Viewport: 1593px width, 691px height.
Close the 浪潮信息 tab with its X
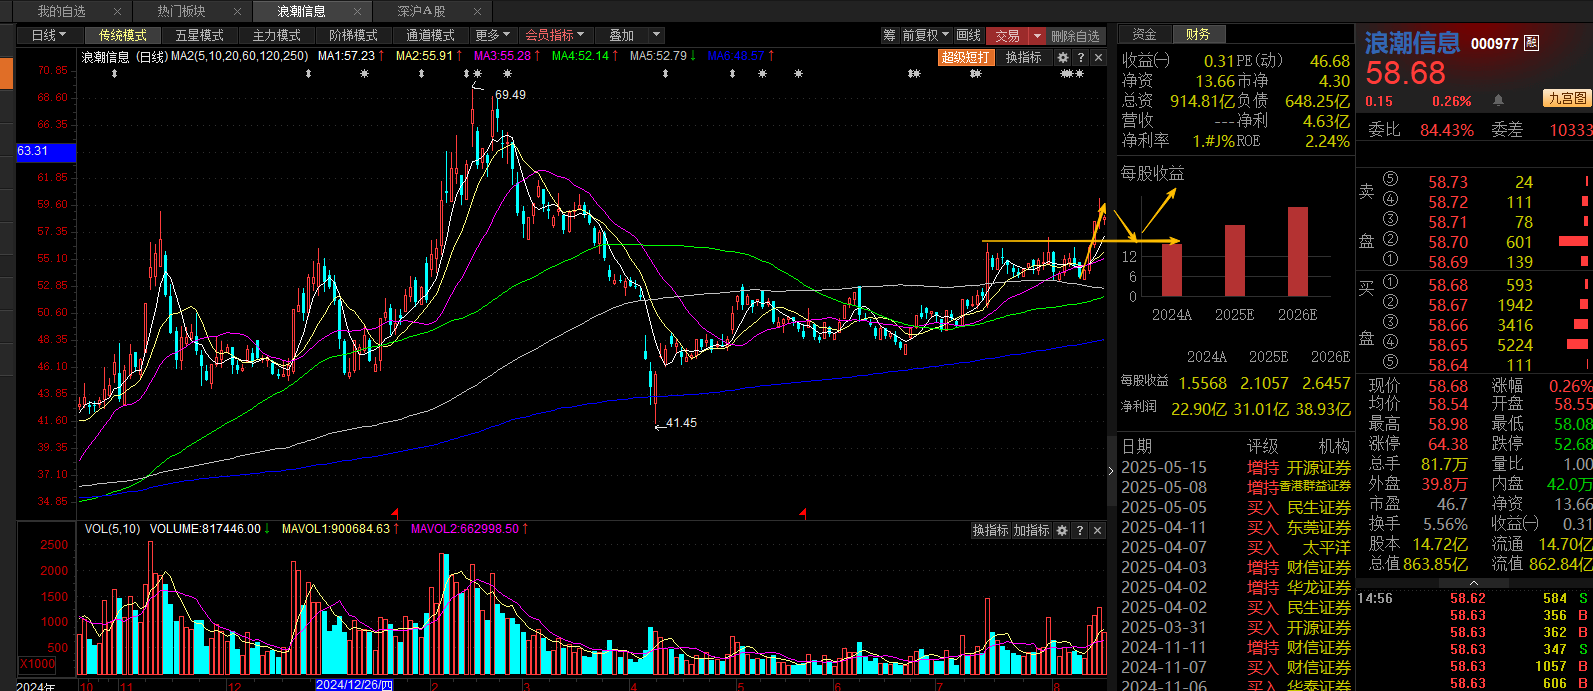point(357,12)
